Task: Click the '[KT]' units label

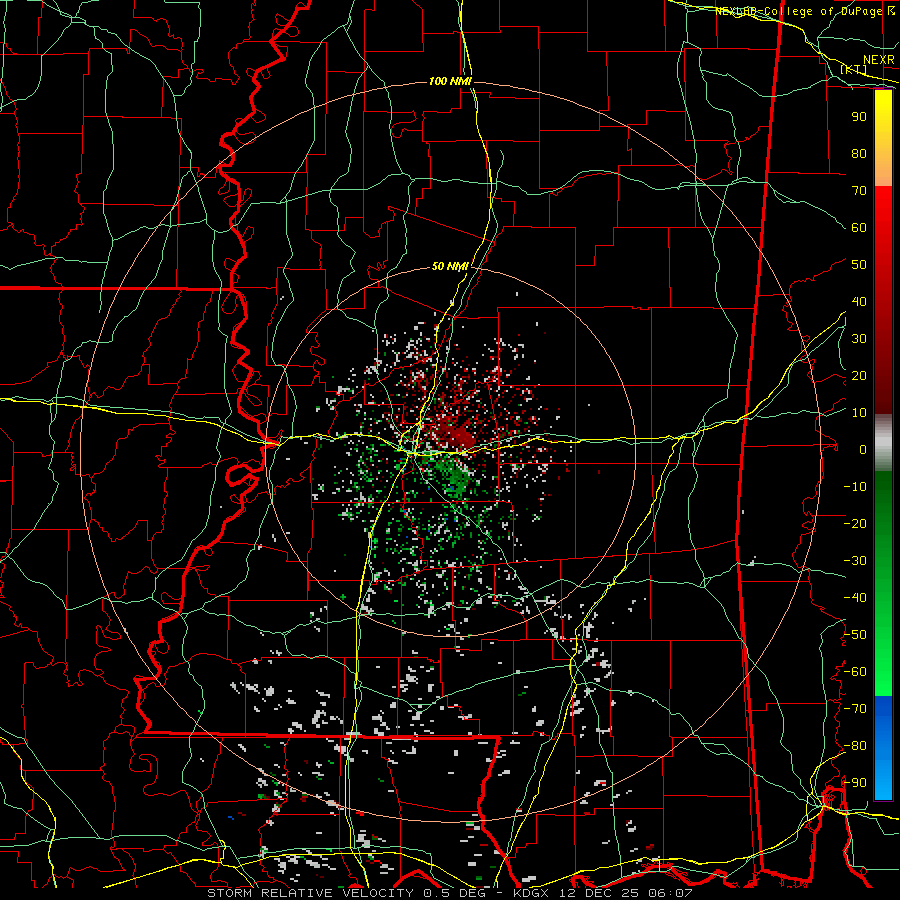Action: (x=854, y=69)
